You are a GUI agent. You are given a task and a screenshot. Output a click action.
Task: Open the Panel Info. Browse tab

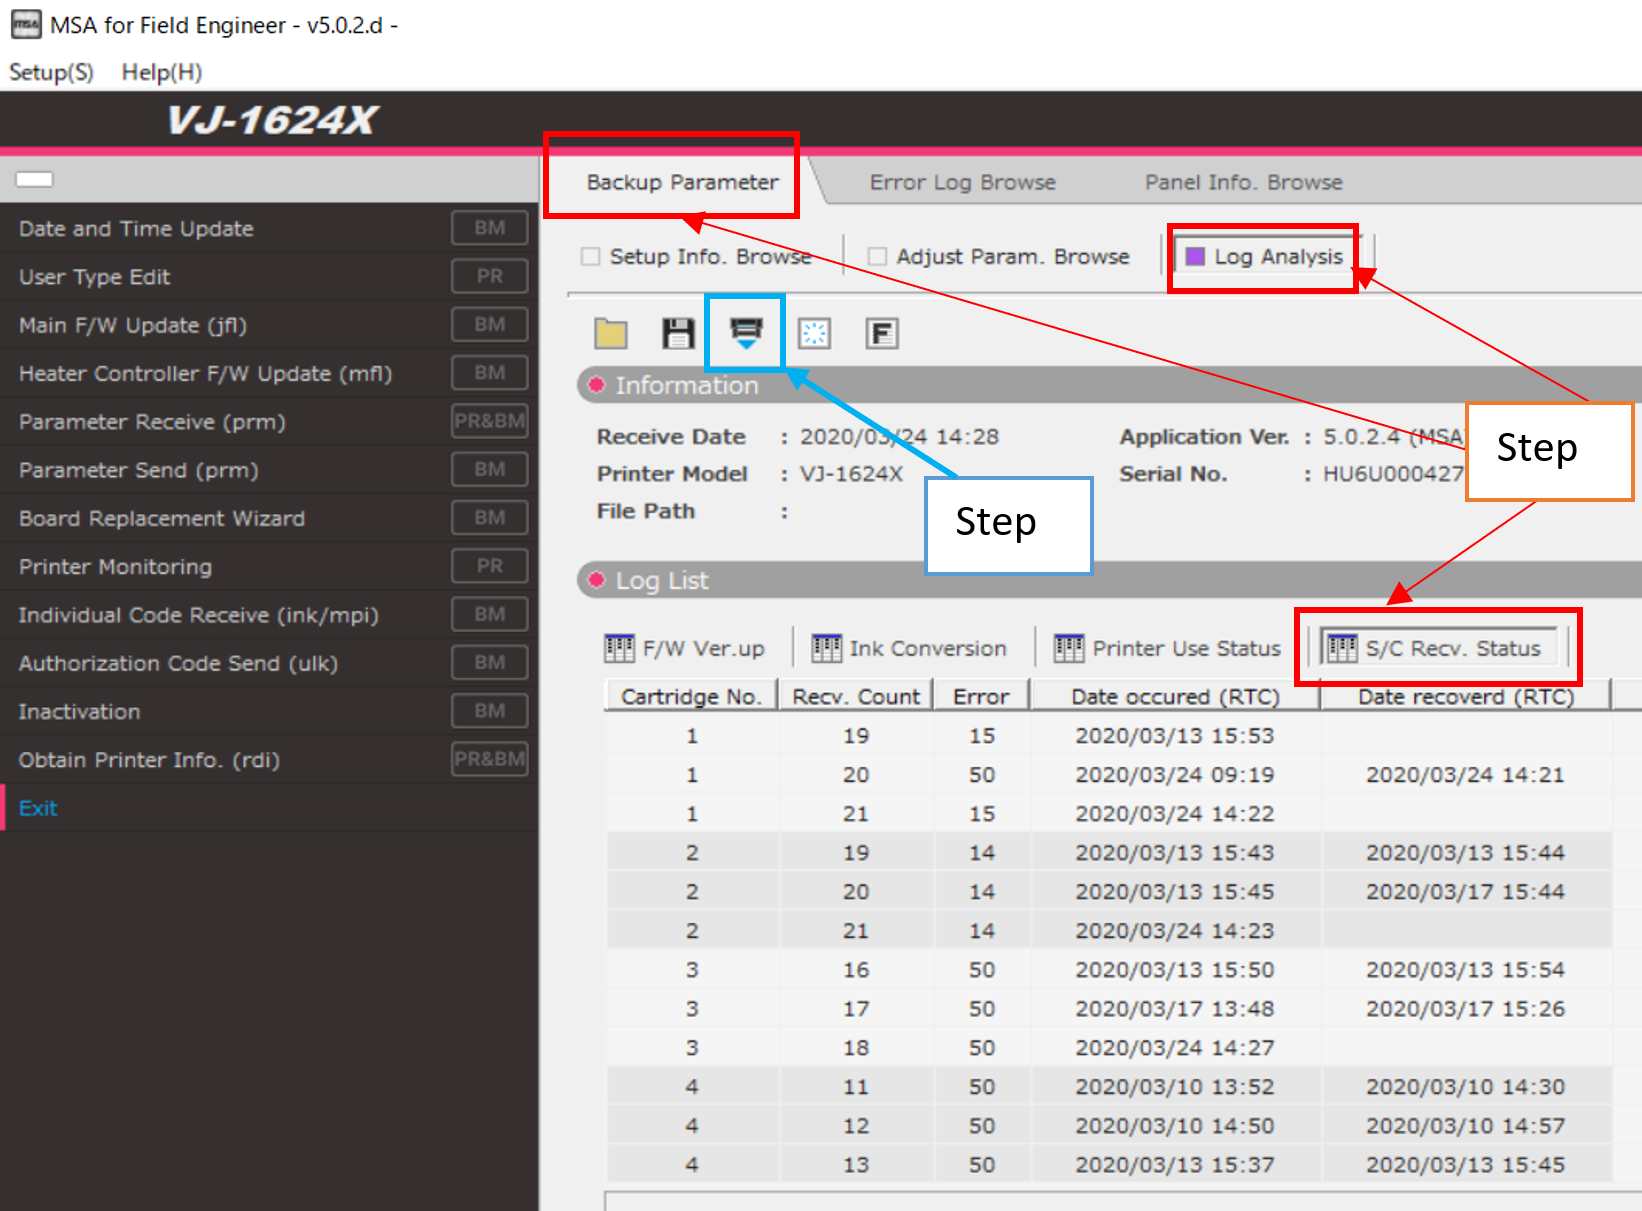1243,182
